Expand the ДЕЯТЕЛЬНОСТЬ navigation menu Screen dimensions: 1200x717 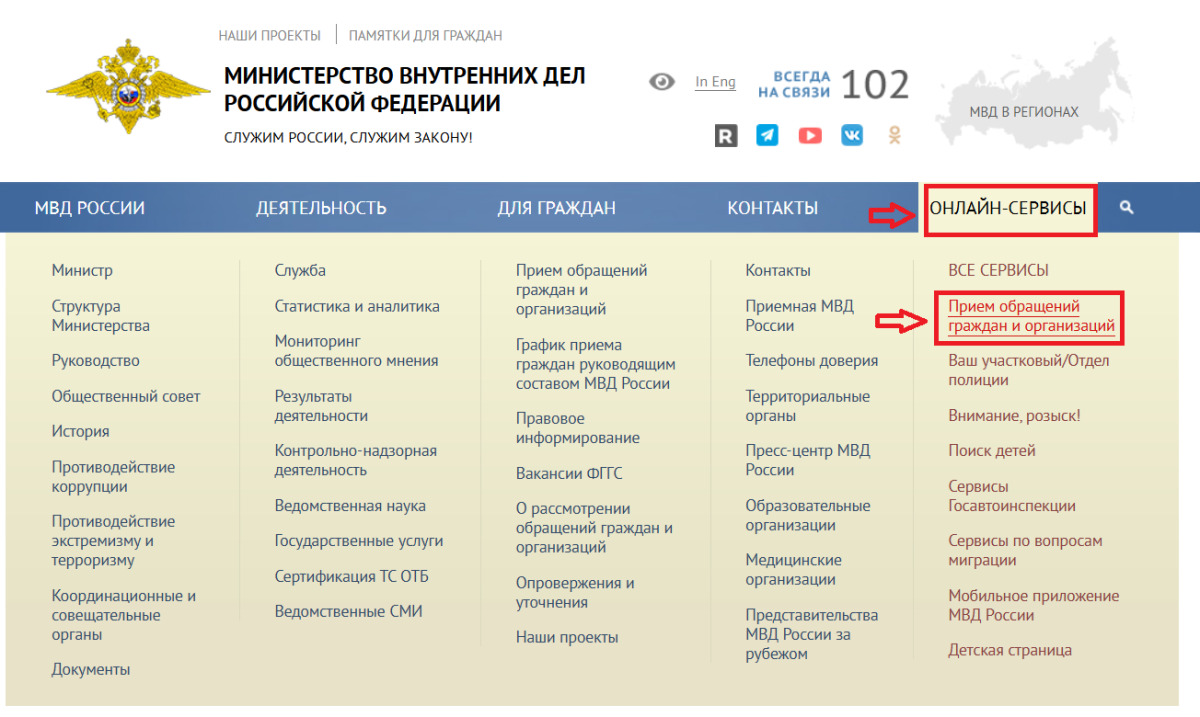tap(321, 207)
